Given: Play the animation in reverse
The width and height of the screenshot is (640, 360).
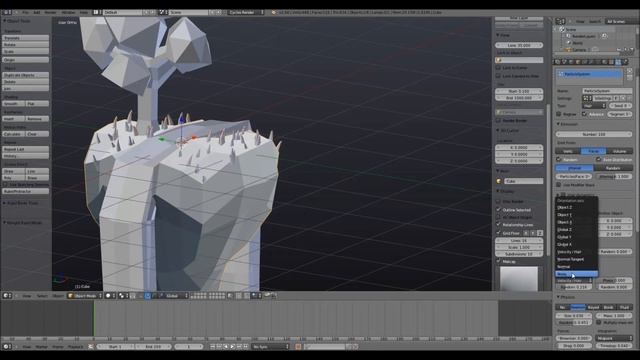Looking at the screenshot, I should [x=226, y=347].
